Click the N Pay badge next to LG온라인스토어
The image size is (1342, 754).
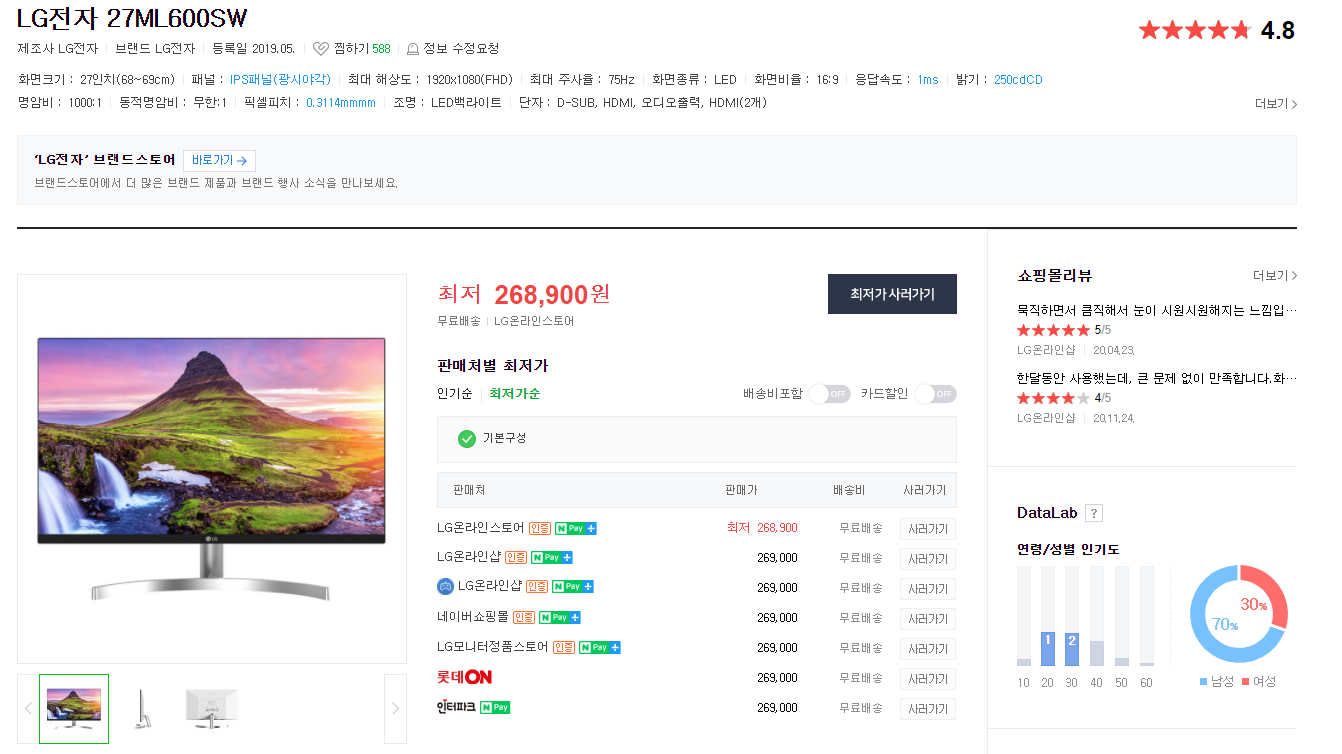coord(576,528)
